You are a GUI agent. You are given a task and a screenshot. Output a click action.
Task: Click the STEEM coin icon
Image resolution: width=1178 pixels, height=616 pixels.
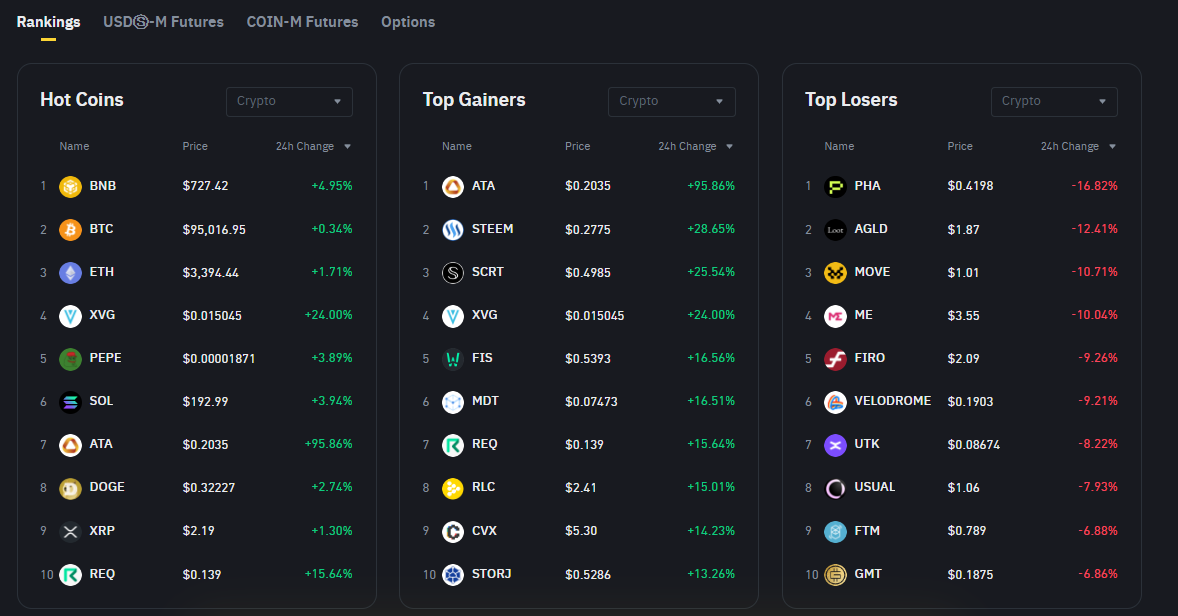point(453,230)
